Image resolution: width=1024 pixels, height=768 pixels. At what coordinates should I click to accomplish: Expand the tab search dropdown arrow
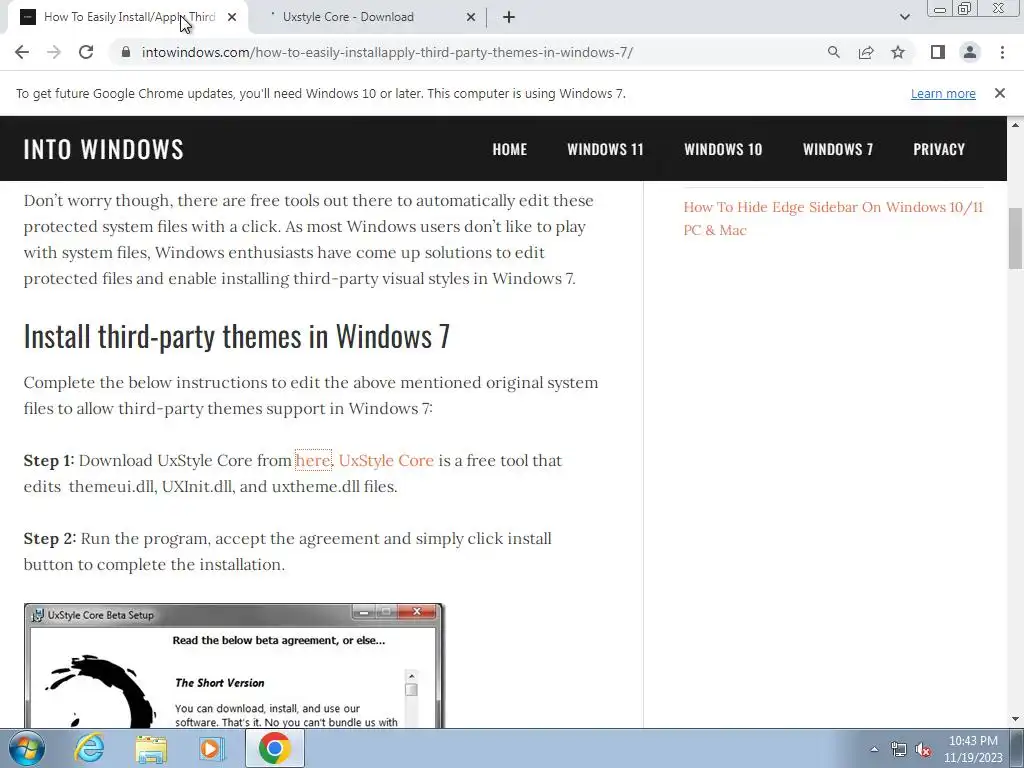pyautogui.click(x=904, y=17)
